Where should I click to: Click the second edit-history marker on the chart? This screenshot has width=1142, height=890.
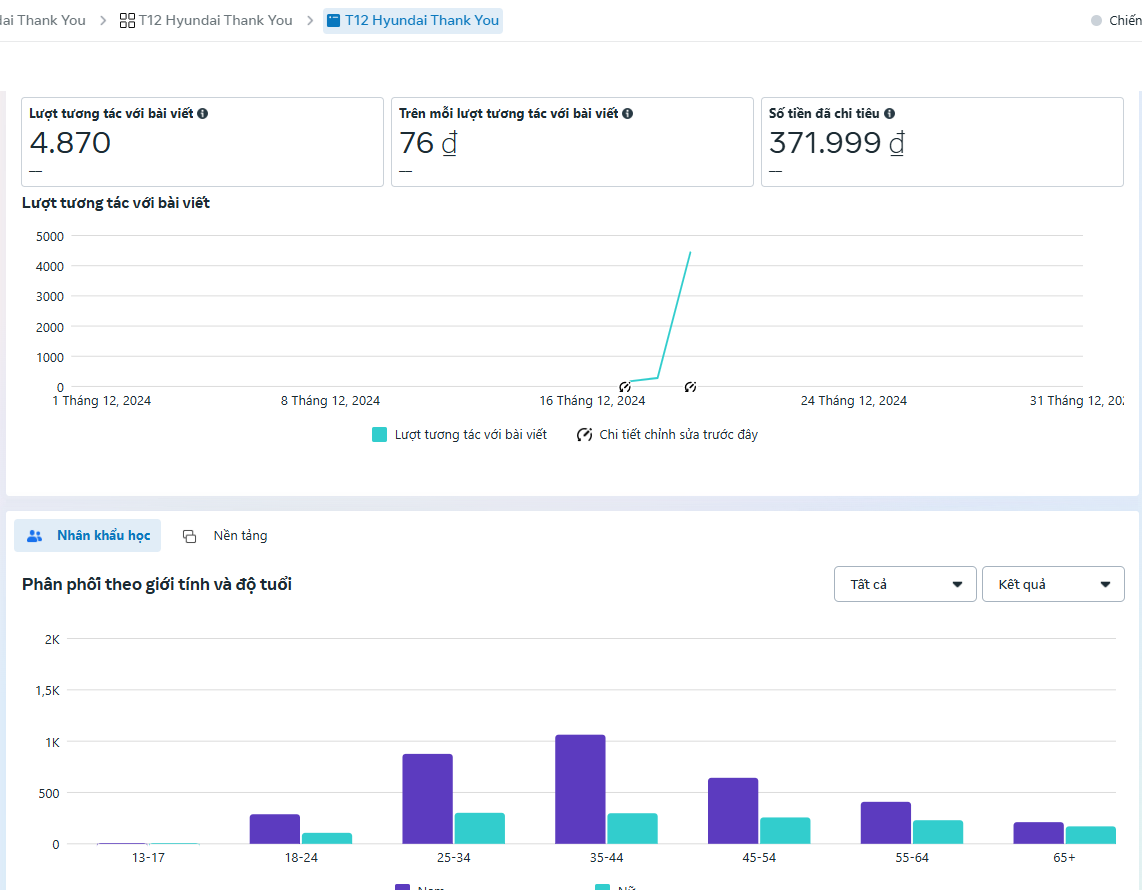pos(690,387)
